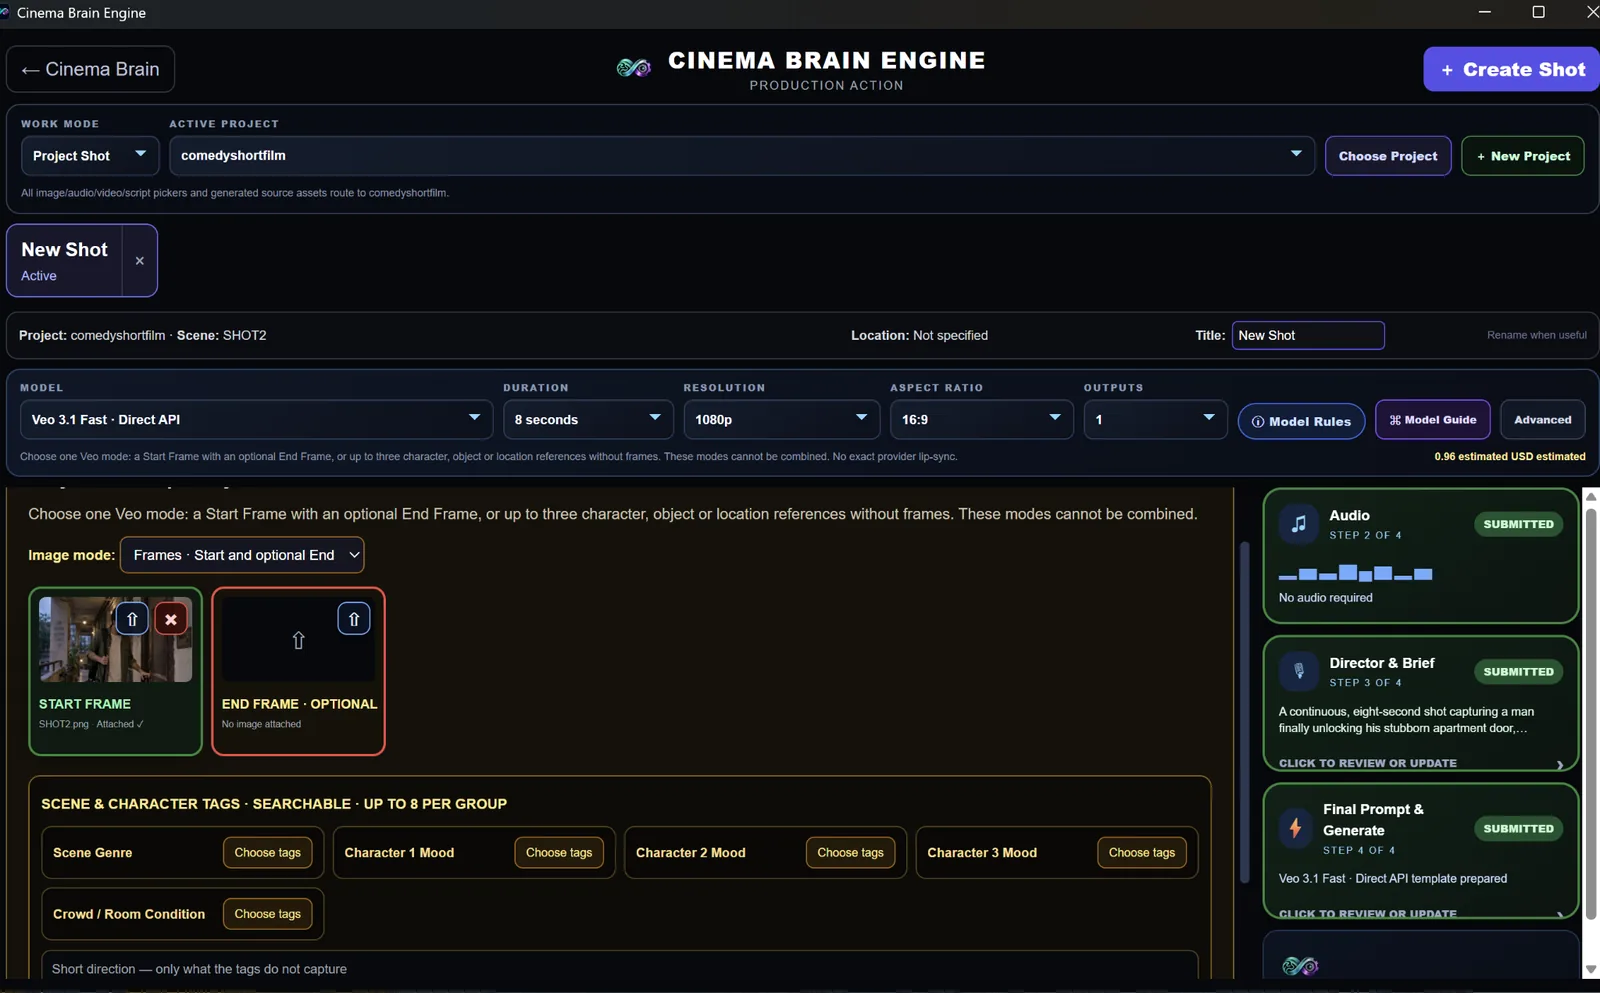Select the New Shot Active tab
This screenshot has width=1600, height=993.
(65, 261)
